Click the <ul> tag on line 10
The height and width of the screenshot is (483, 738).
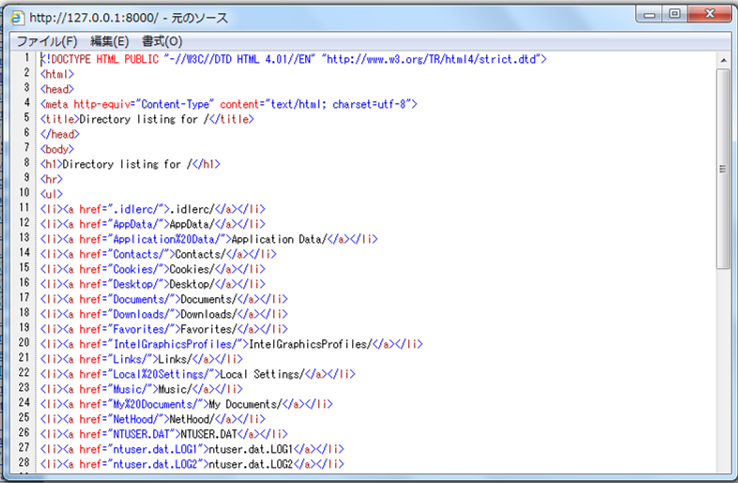[51, 194]
